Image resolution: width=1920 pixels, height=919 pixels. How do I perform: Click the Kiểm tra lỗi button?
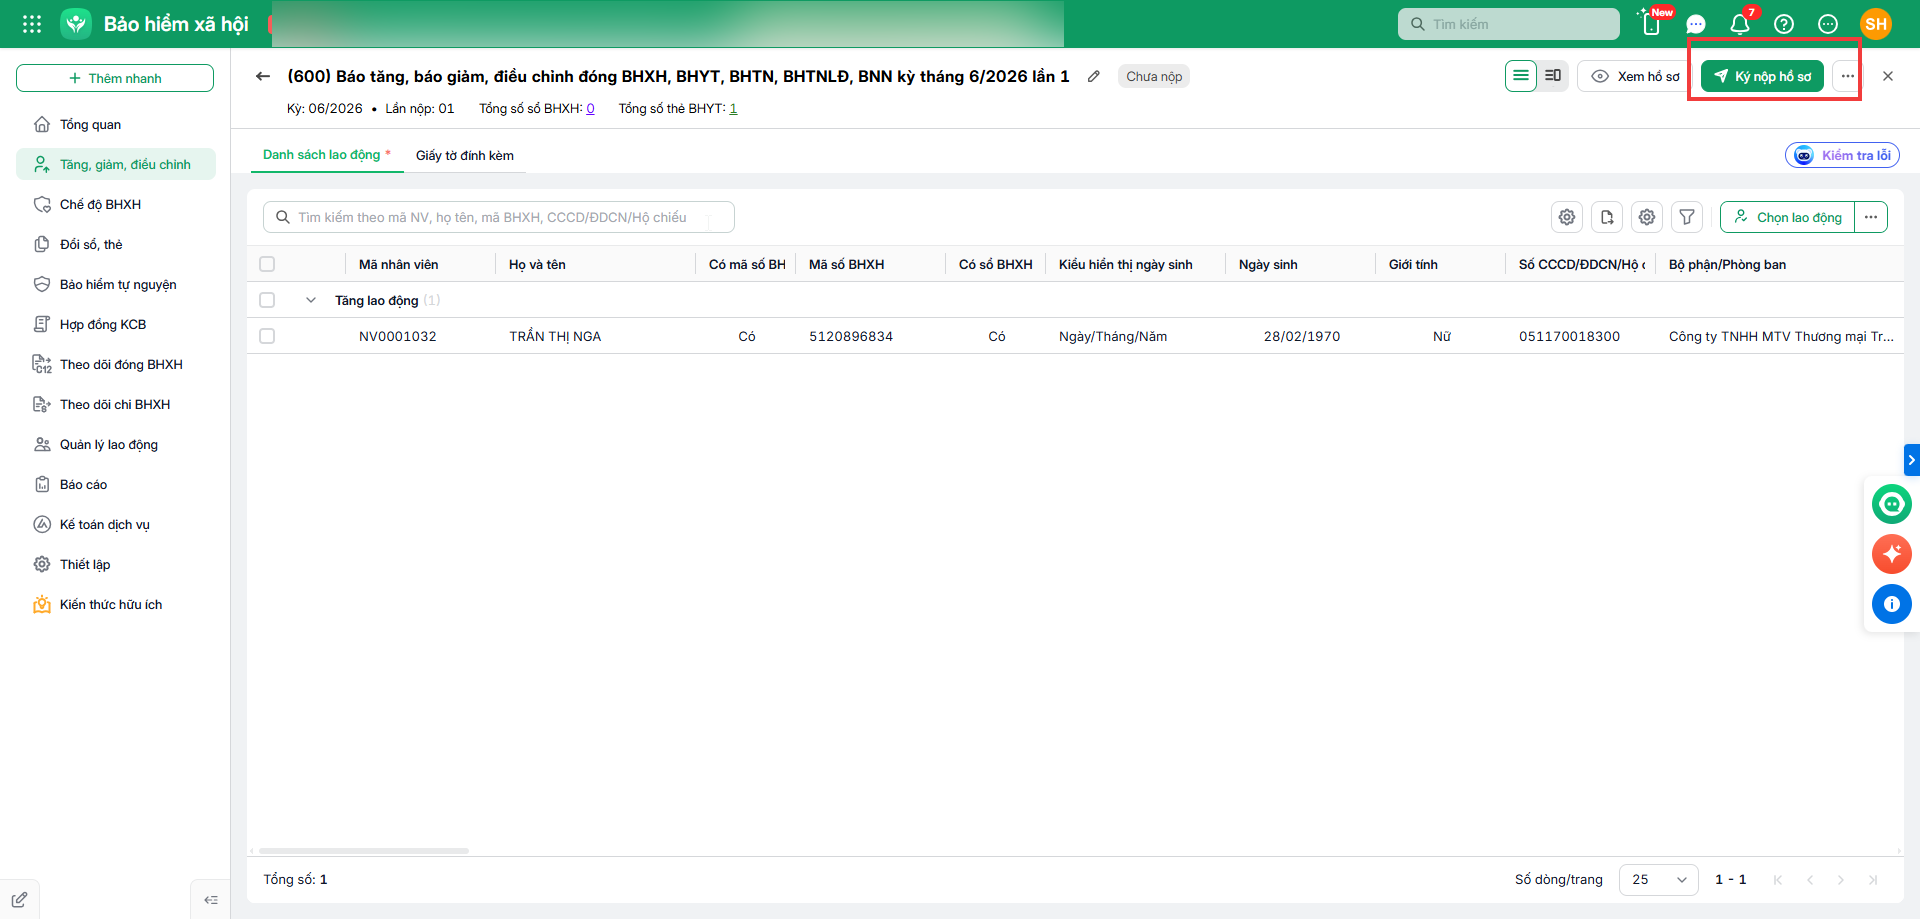1842,155
